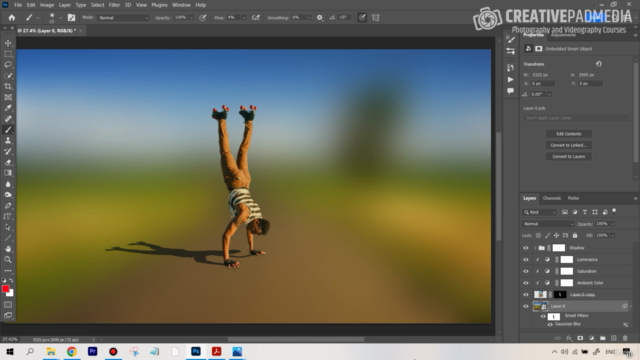Screen dimensions: 640x360
Task: Select the Horizontal Type tool
Action: point(8,216)
